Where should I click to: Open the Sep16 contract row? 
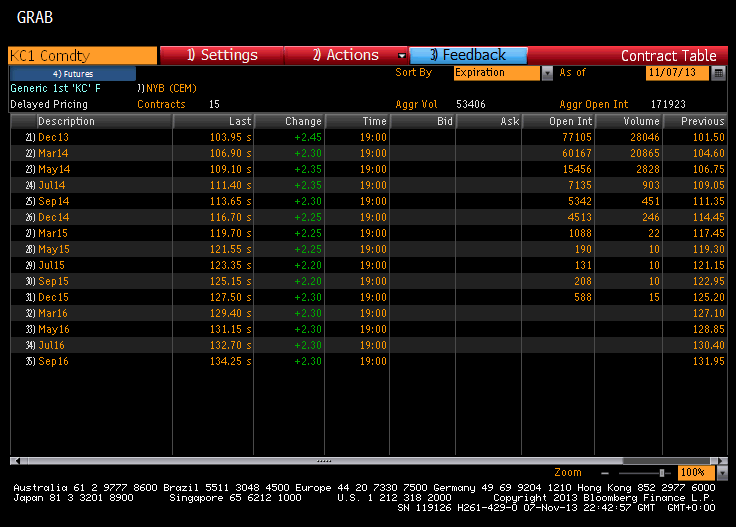point(368,361)
